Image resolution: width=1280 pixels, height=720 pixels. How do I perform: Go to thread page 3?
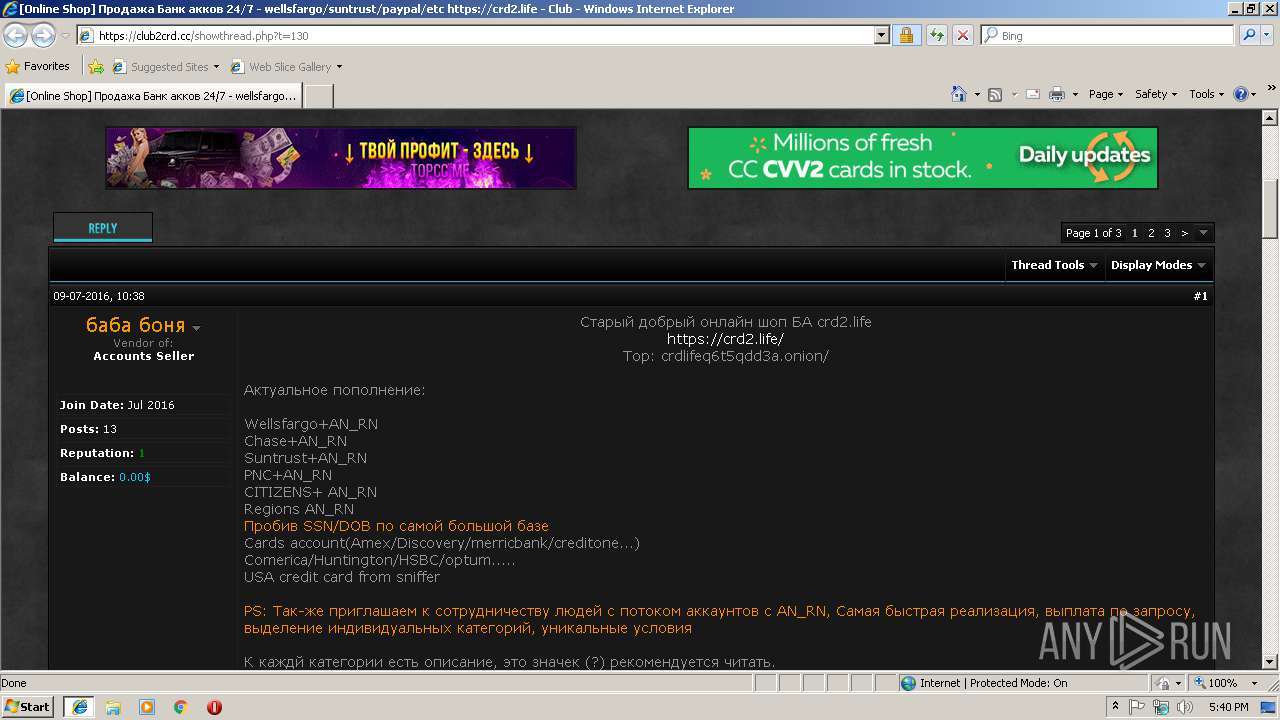(x=1167, y=233)
